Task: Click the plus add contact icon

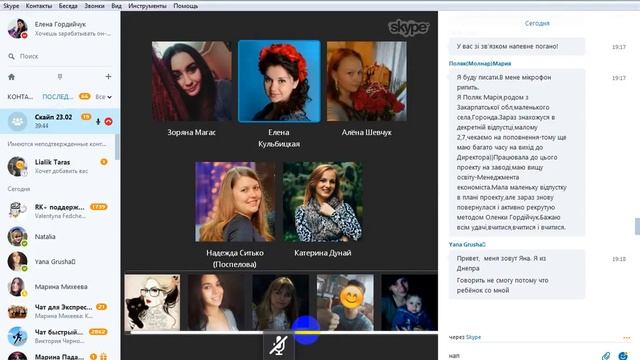Action: click(108, 76)
